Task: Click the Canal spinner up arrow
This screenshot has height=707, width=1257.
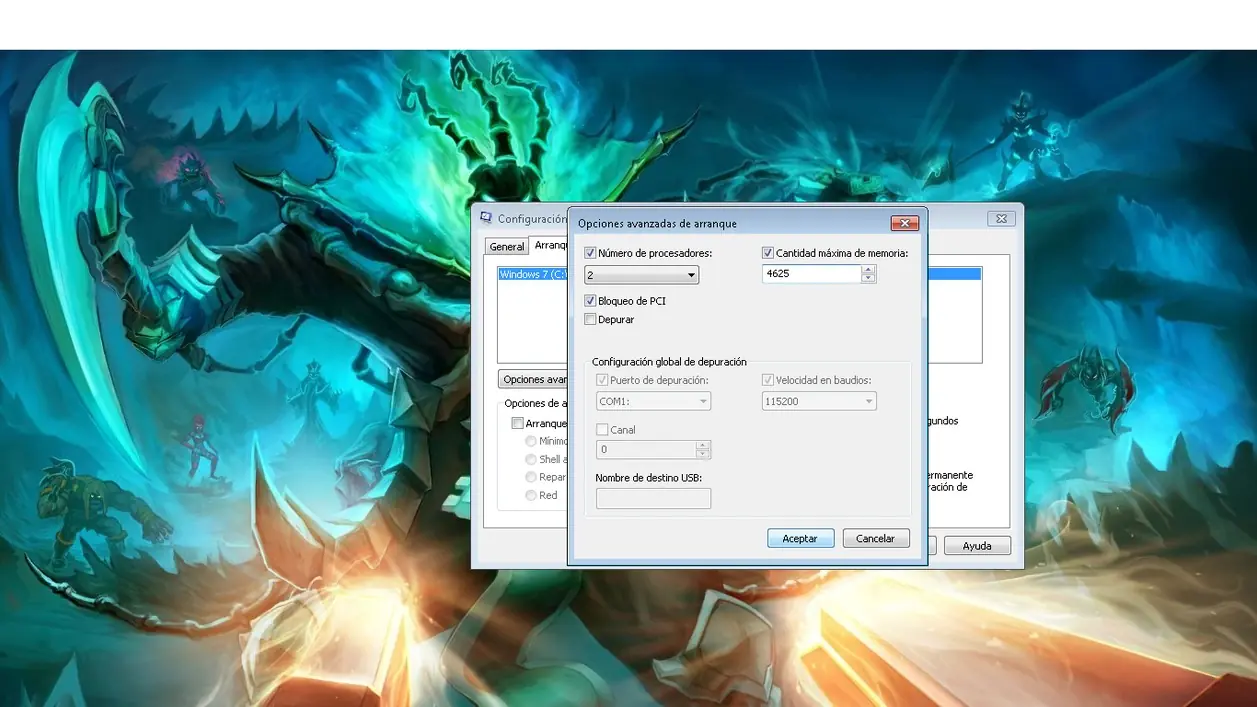Action: pyautogui.click(x=703, y=446)
